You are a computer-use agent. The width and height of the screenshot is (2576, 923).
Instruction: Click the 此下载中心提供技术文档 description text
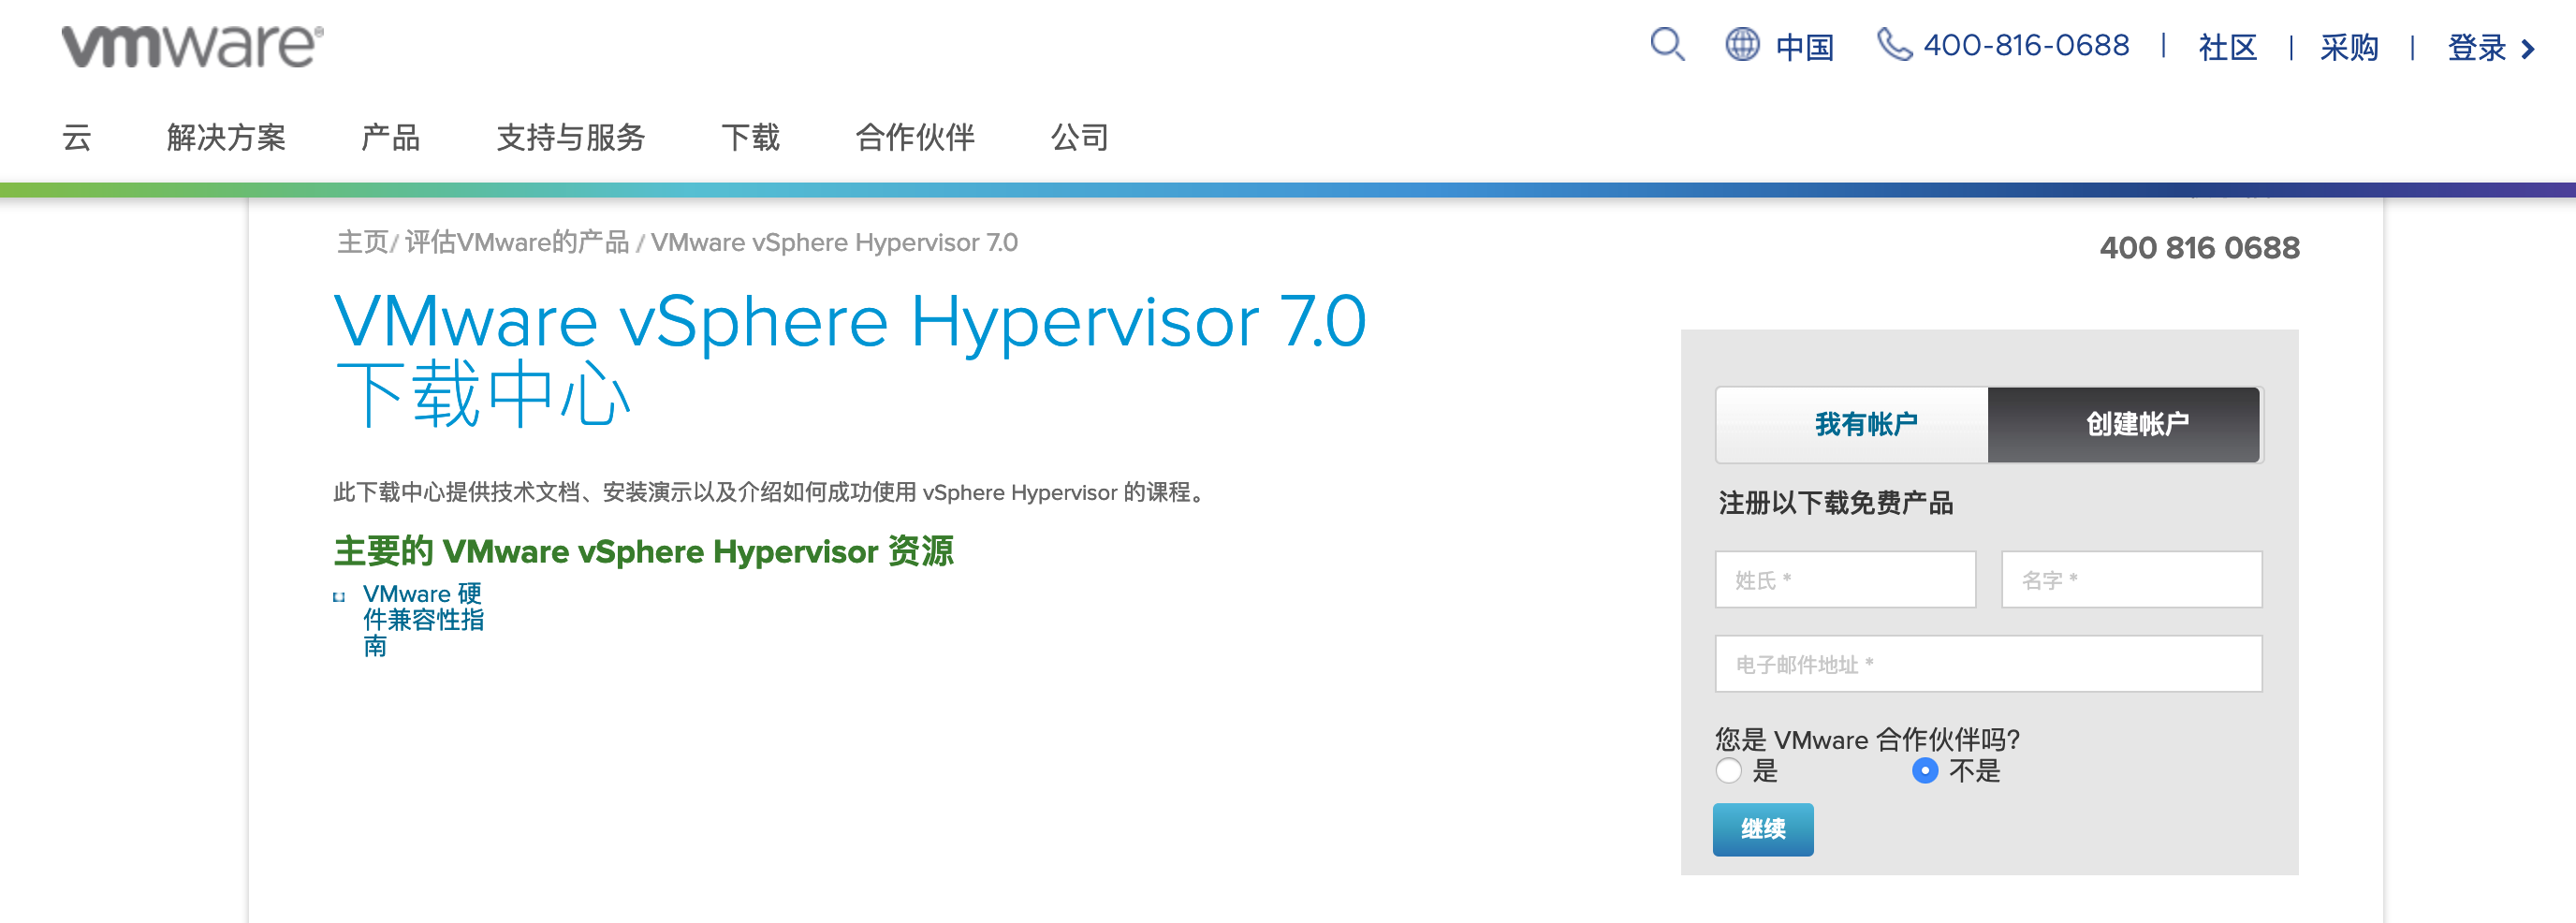(x=772, y=493)
